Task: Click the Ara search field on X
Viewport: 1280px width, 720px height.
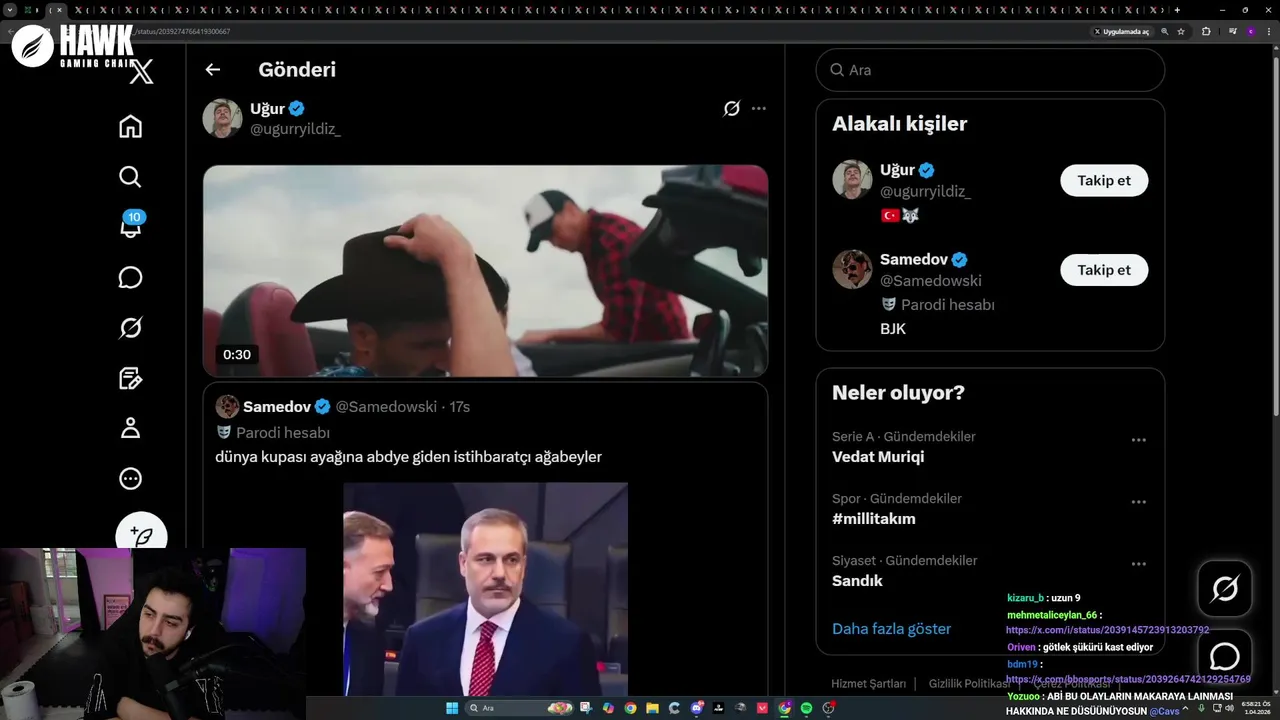Action: (x=990, y=70)
